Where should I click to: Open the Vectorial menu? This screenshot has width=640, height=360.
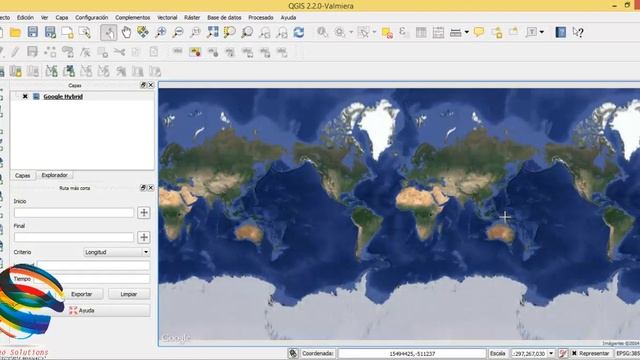coord(167,18)
